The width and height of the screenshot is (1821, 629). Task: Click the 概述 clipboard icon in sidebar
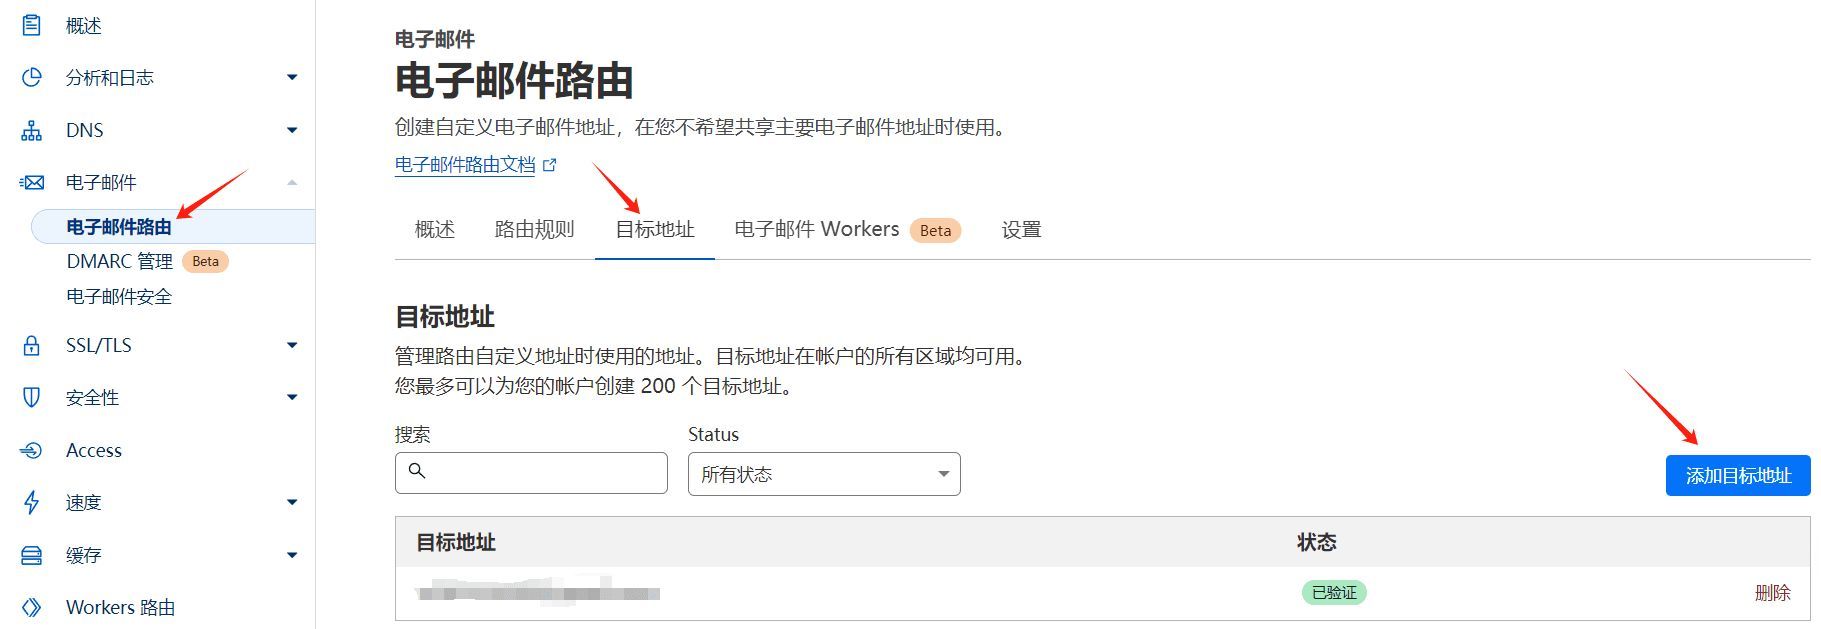pyautogui.click(x=32, y=25)
